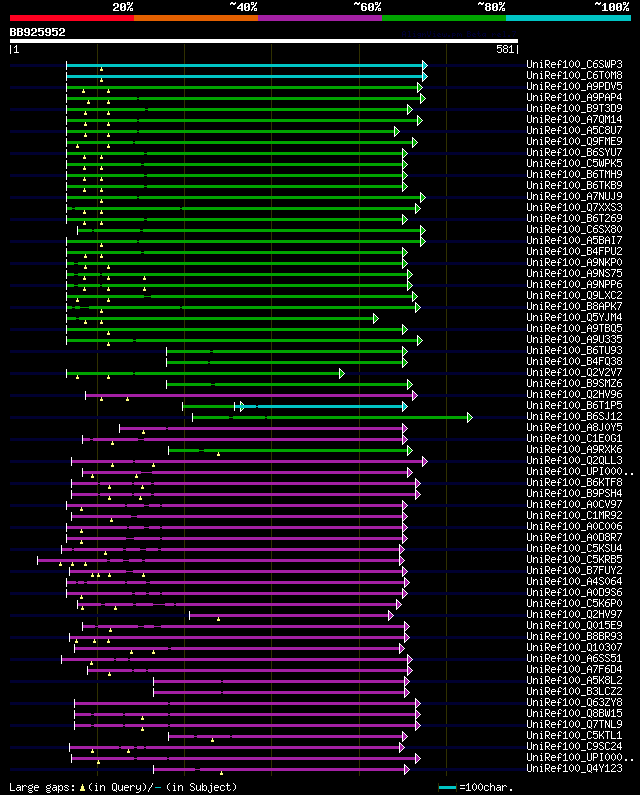
Task: Click the arrowhead ending the Q2HV97 alignment
Action: pos(390,616)
